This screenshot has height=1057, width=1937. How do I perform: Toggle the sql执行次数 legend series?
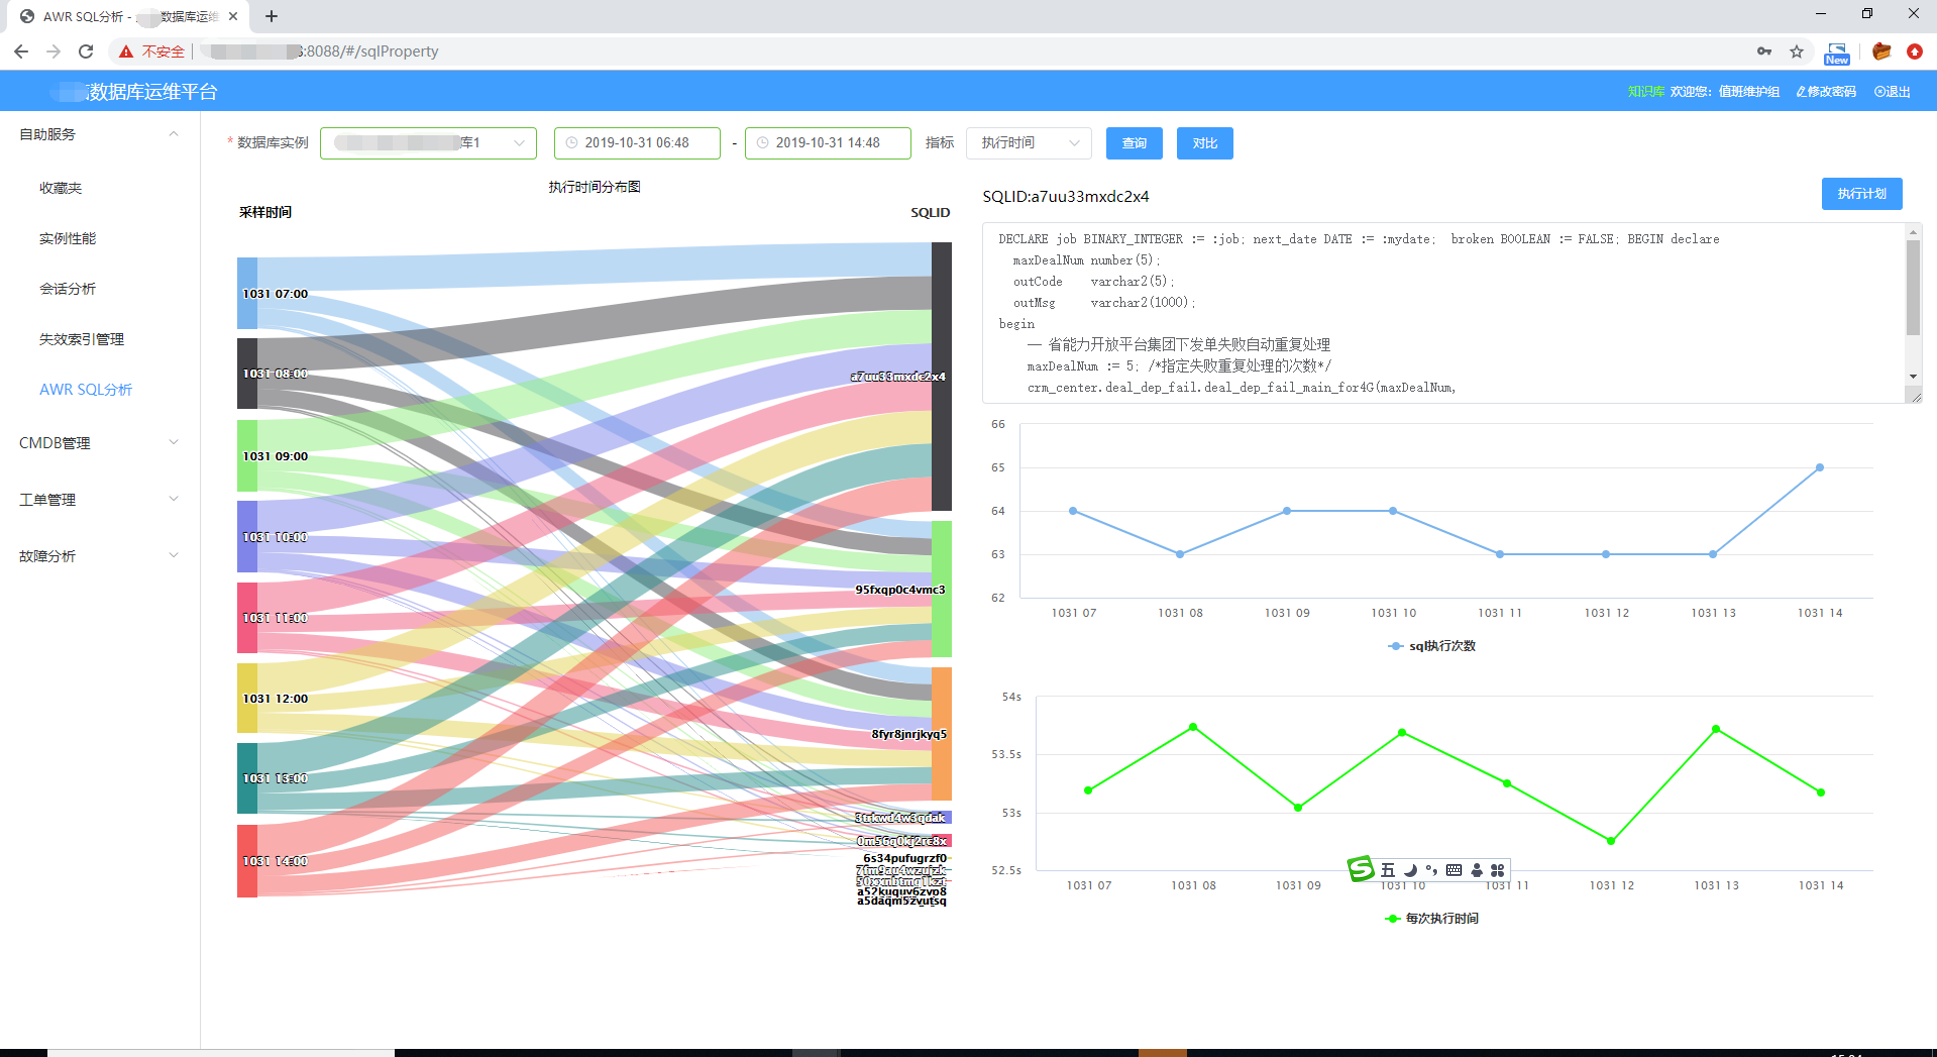(1432, 646)
